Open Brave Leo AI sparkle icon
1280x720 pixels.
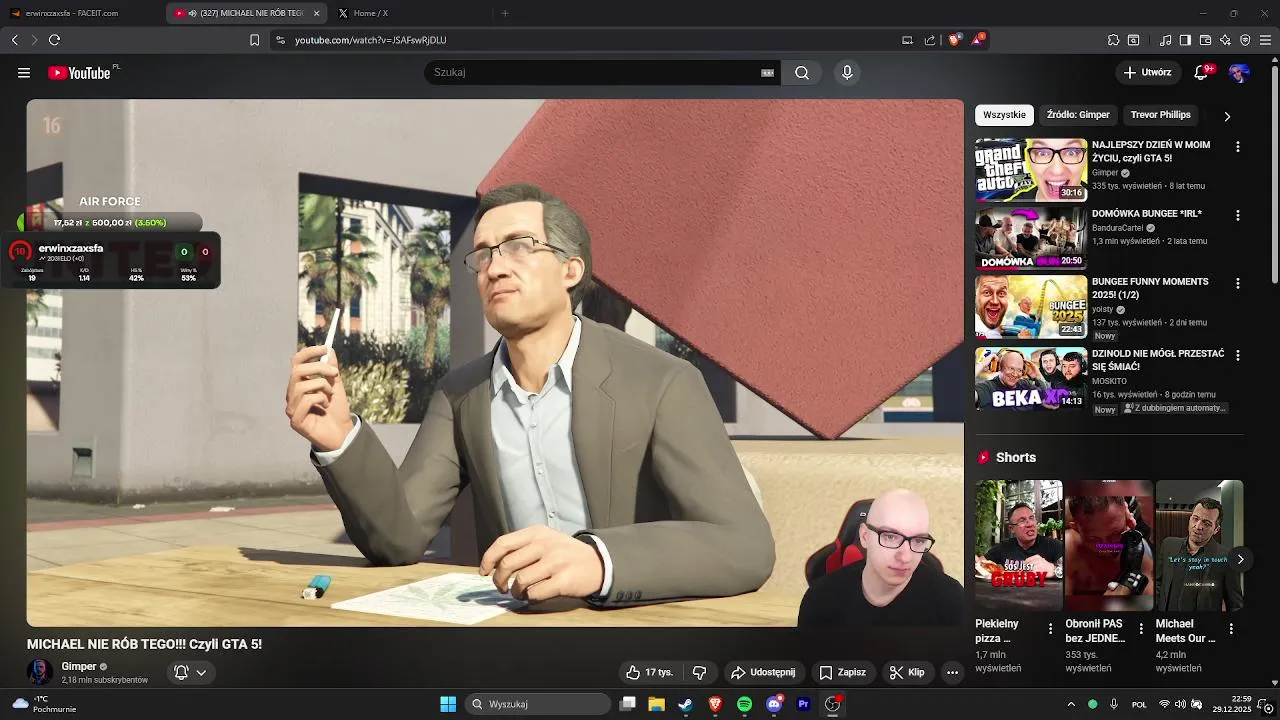[1225, 40]
